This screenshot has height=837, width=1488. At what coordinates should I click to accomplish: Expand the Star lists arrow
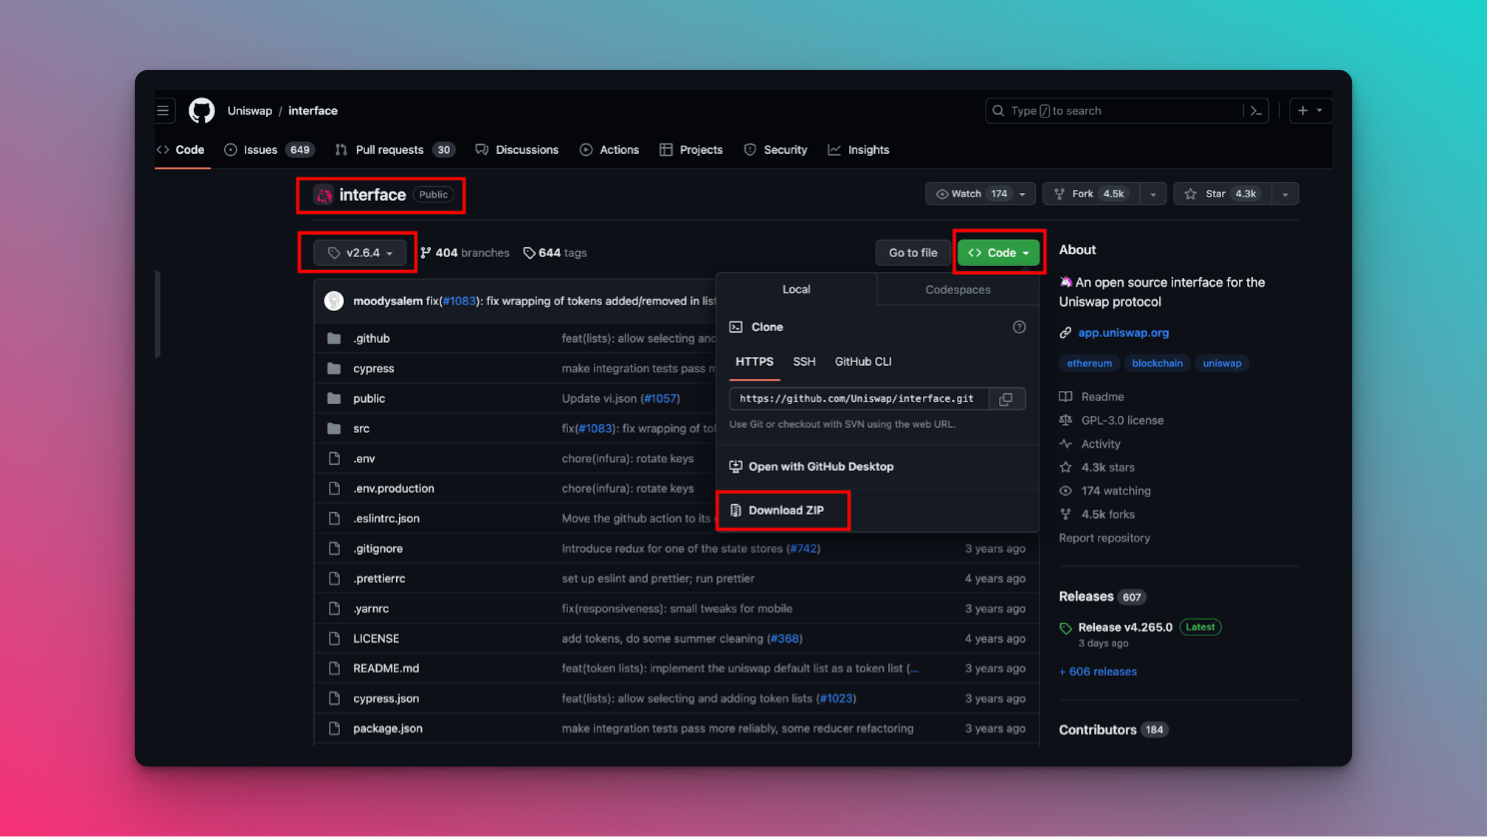click(x=1286, y=194)
